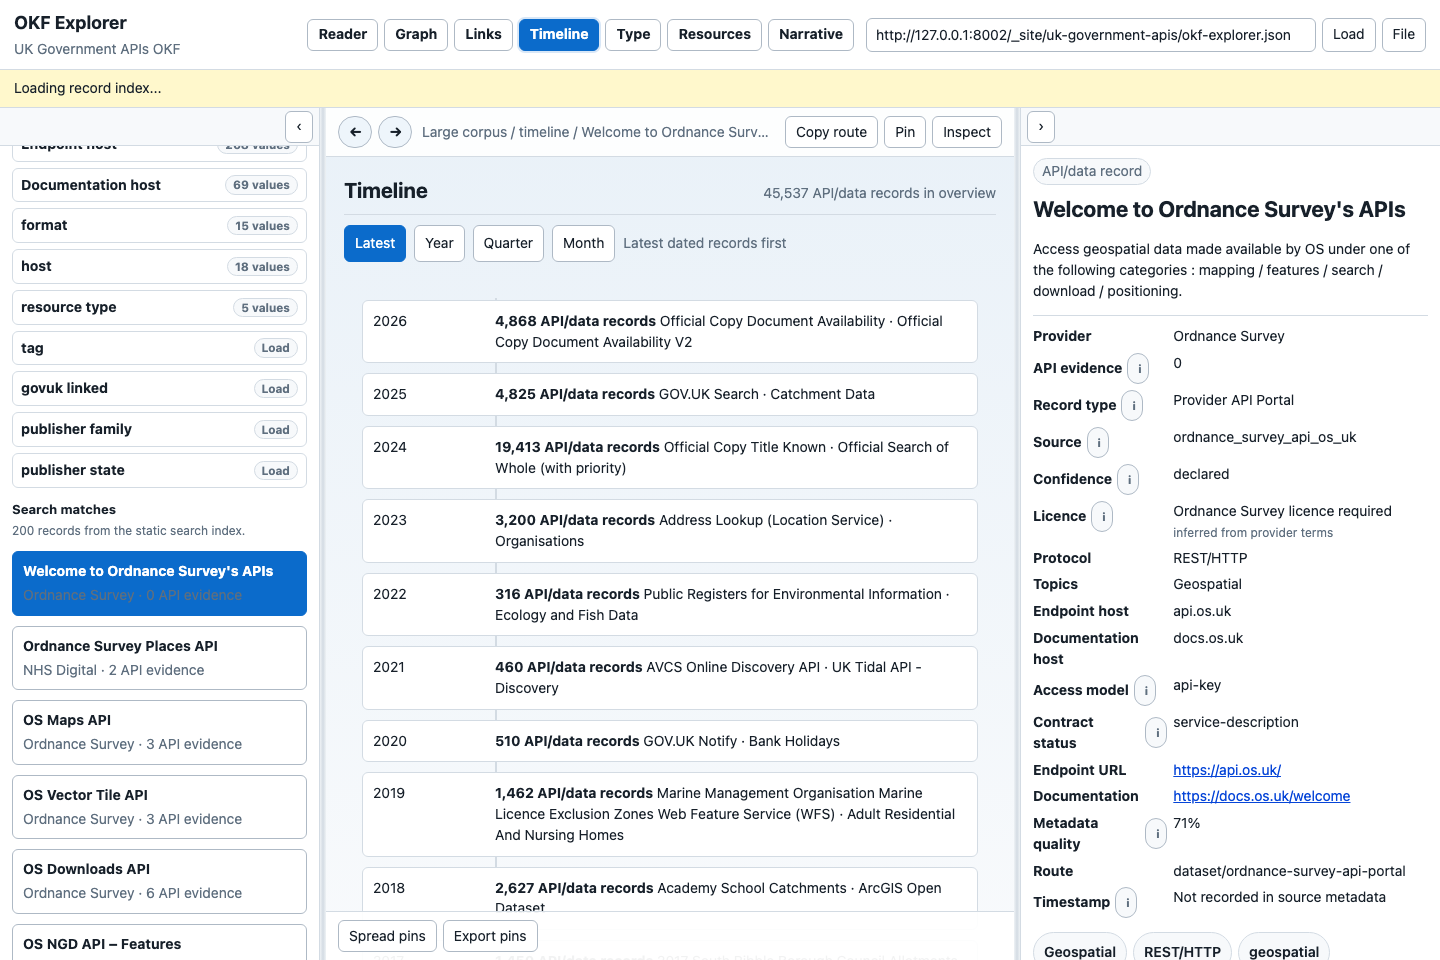Open the 2019 timeline entry
Screen dimensions: 1440x960
coord(669,814)
